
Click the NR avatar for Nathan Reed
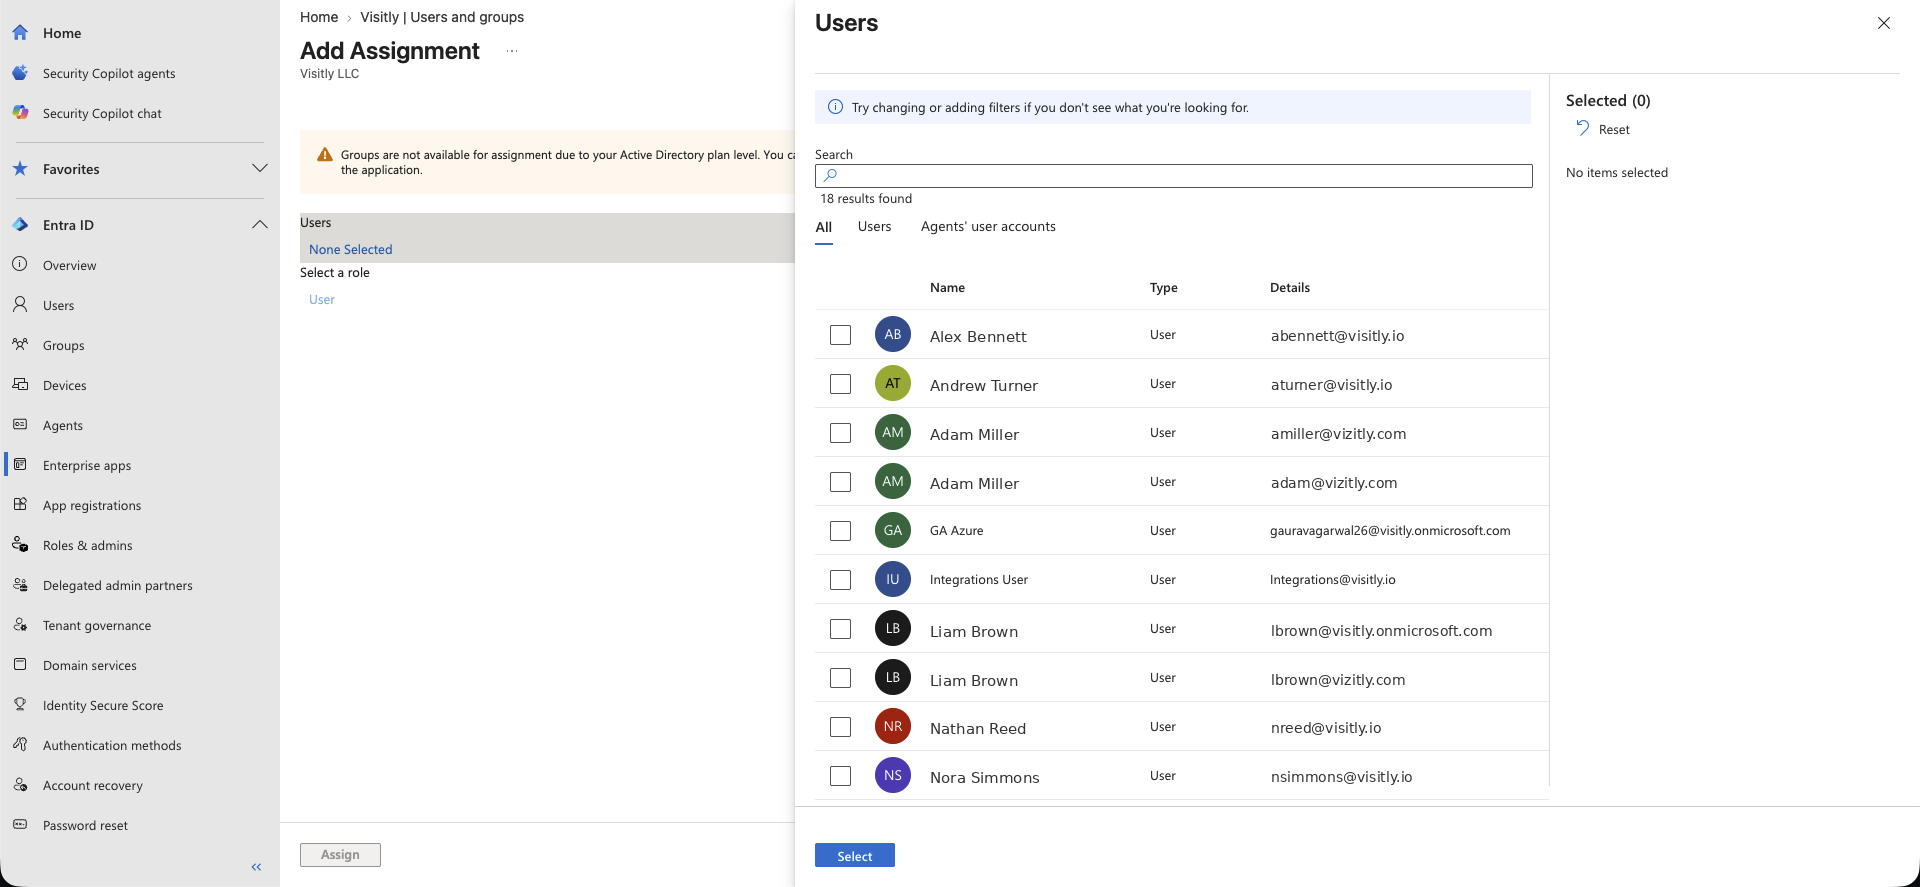click(x=893, y=726)
